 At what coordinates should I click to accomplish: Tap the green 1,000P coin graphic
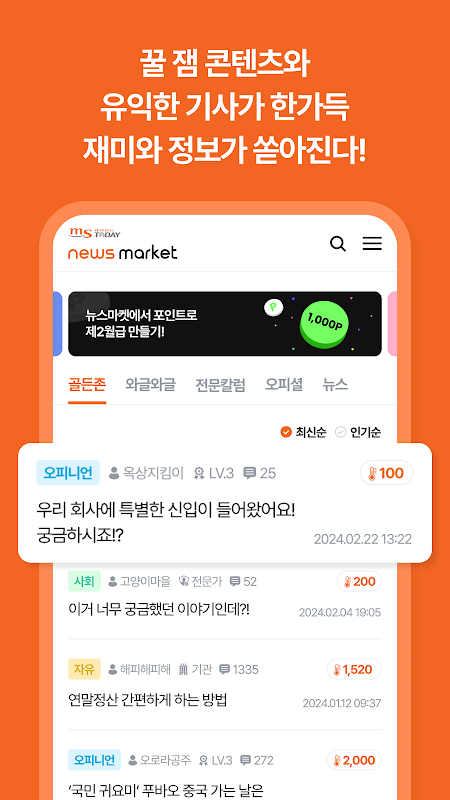[325, 323]
